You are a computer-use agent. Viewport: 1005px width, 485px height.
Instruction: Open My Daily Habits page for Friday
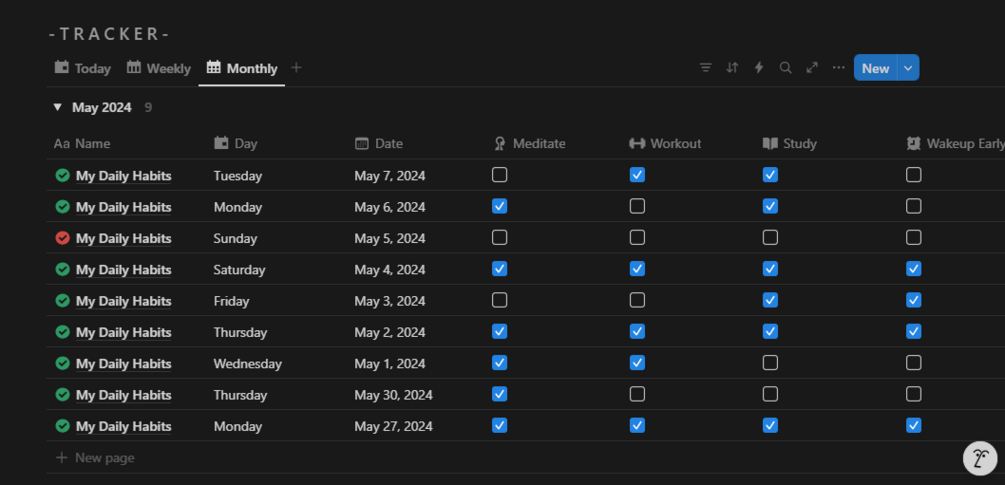[x=123, y=301]
